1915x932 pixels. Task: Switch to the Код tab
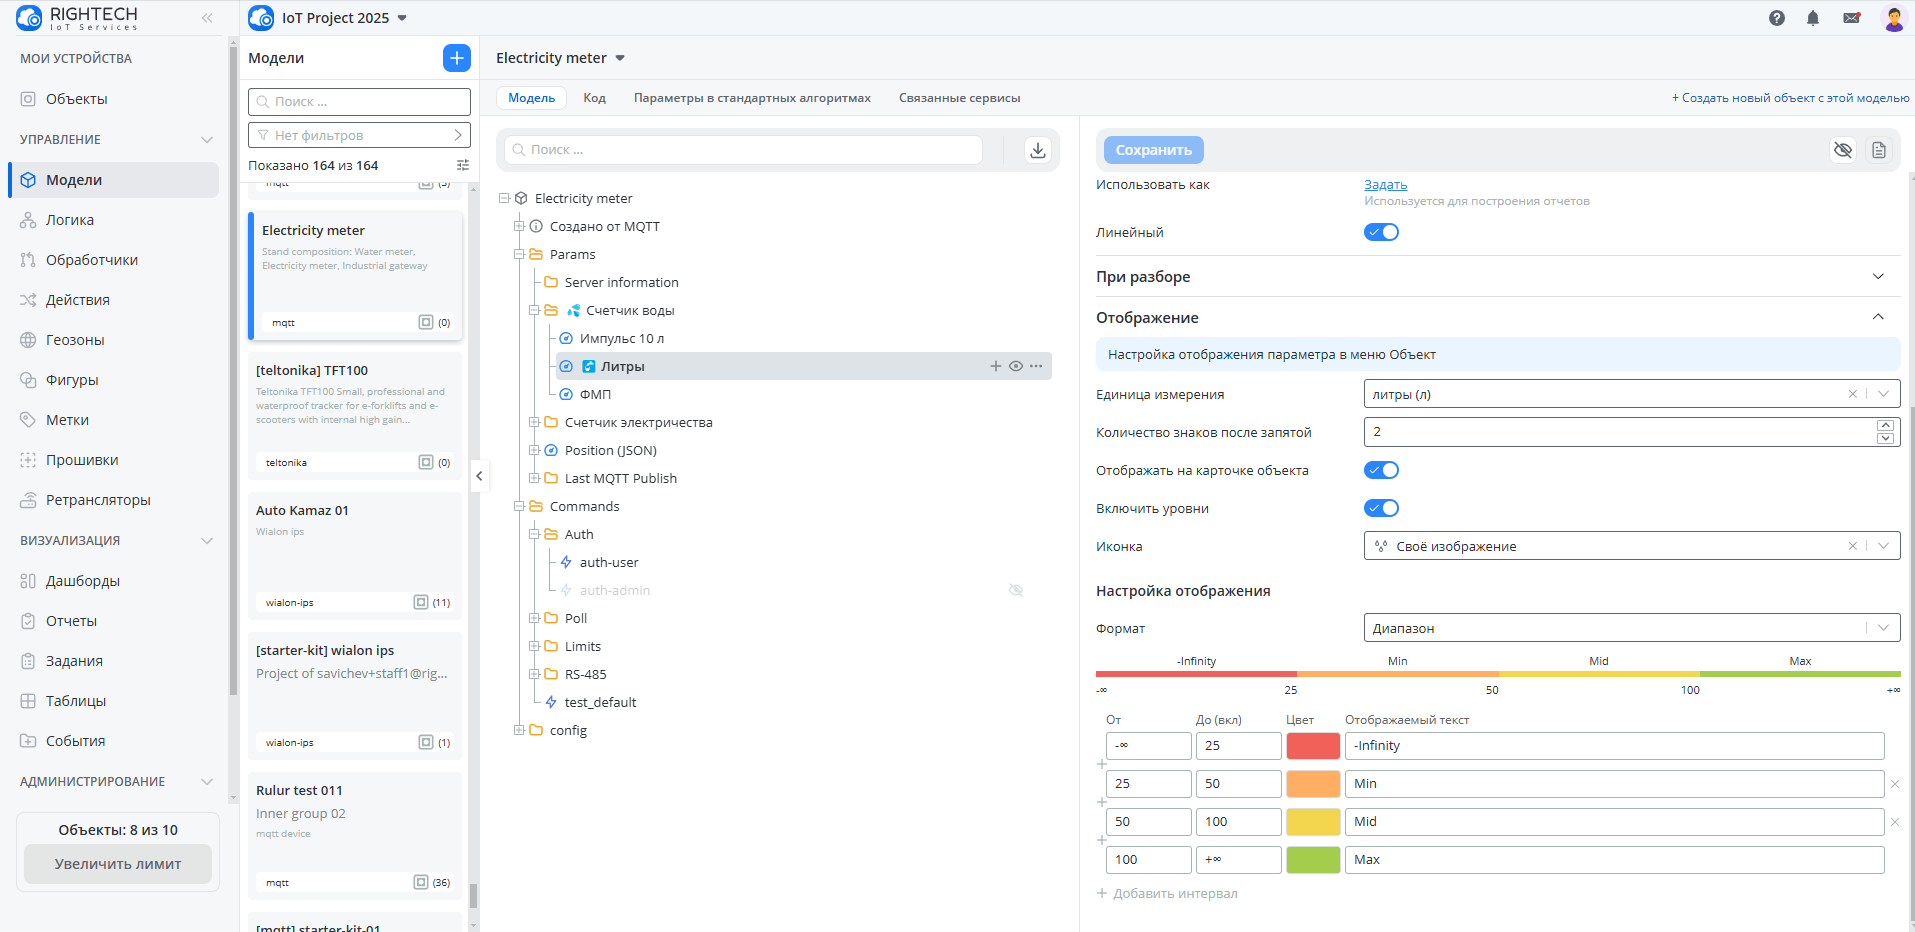coord(594,98)
